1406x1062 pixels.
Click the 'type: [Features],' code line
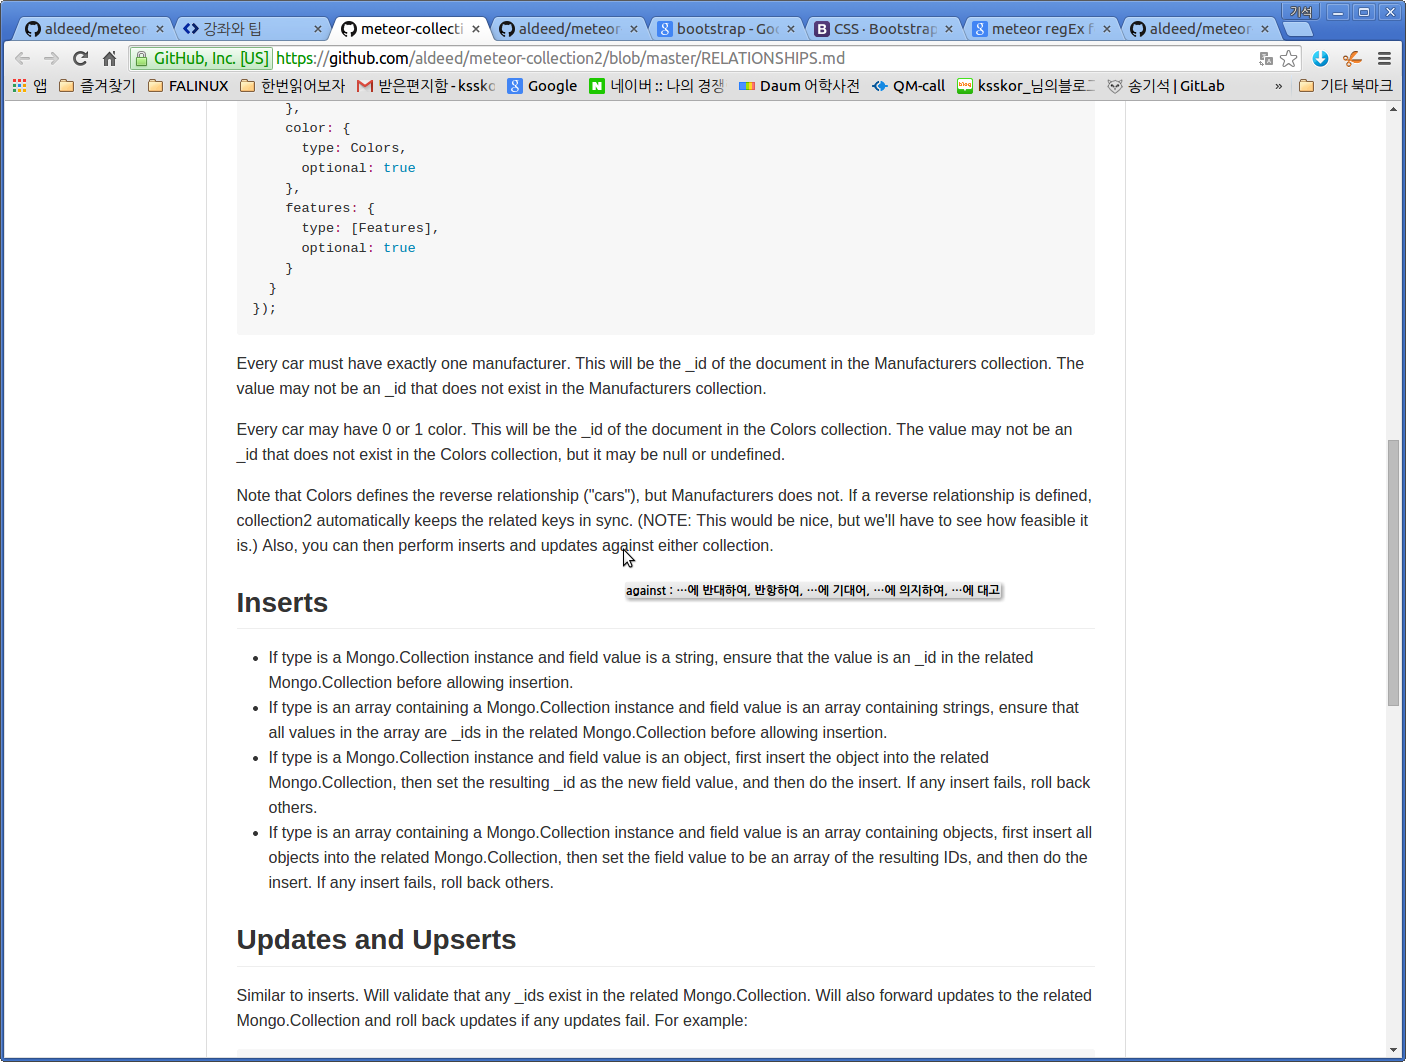coord(370,228)
